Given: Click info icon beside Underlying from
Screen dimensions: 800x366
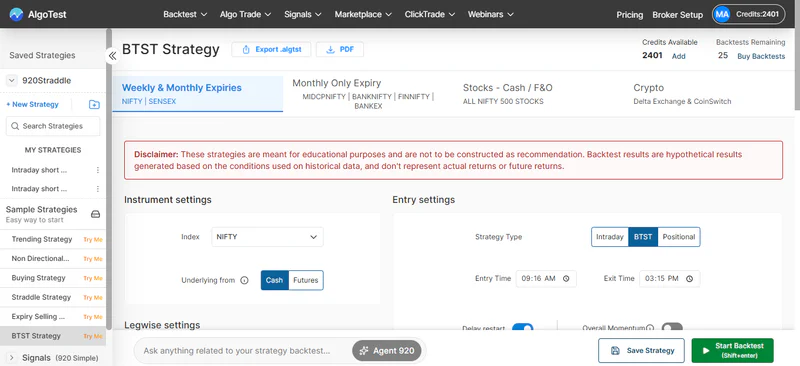Looking at the screenshot, I should tap(244, 280).
